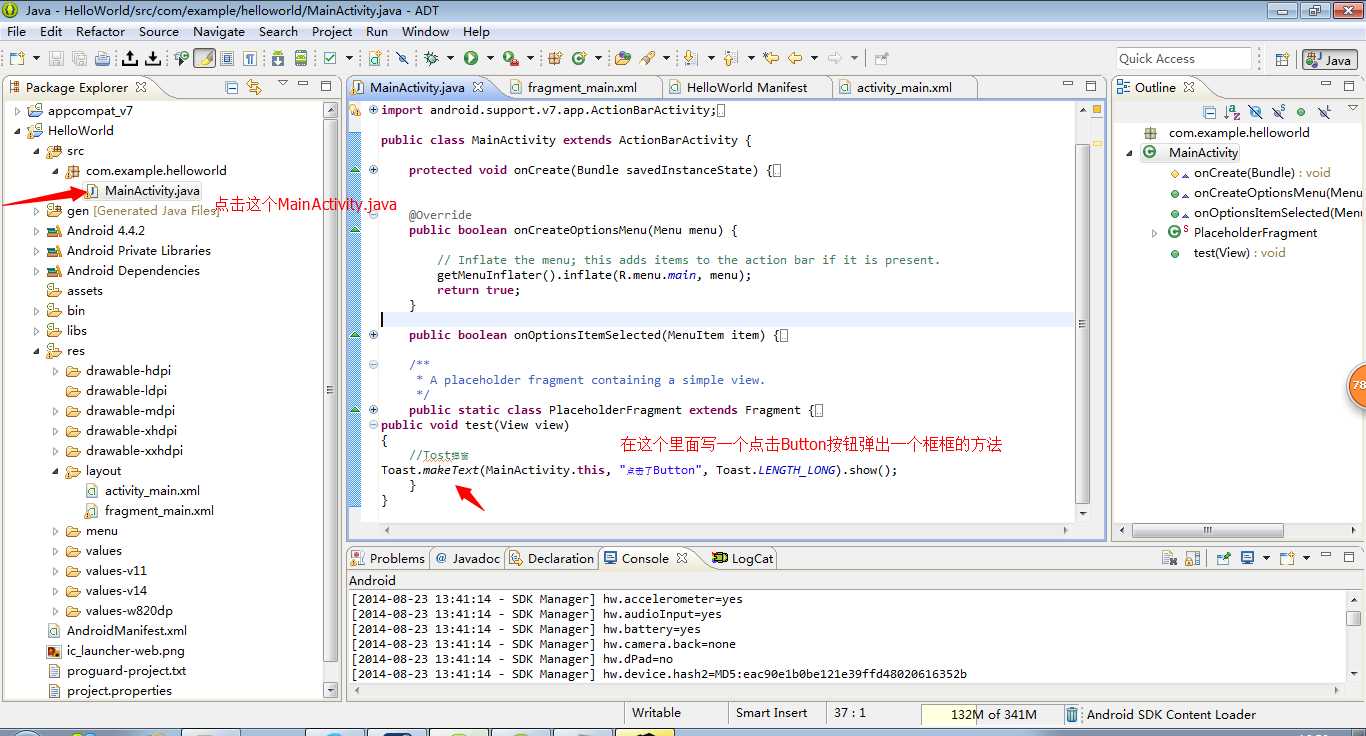Open the Android Virtual Device Manager icon
1366x736 pixels.
(x=300, y=58)
